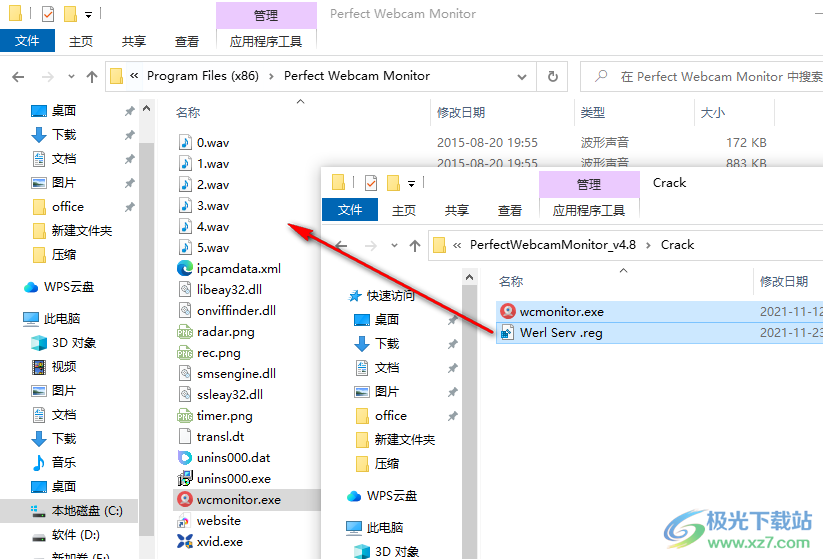Click PerfectWebcamMonitor_v4.8 in the Crack address bar
This screenshot has width=823, height=559.
pos(553,245)
